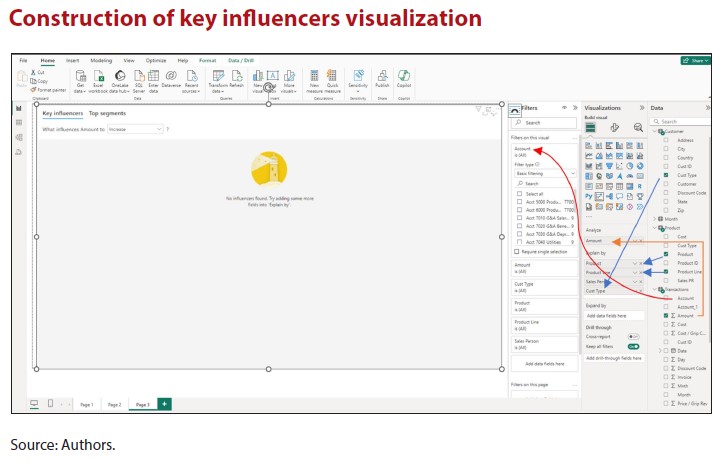This screenshot has height=463, width=724.
Task: Collapse the Filters pane chevrons
Action: [x=575, y=108]
